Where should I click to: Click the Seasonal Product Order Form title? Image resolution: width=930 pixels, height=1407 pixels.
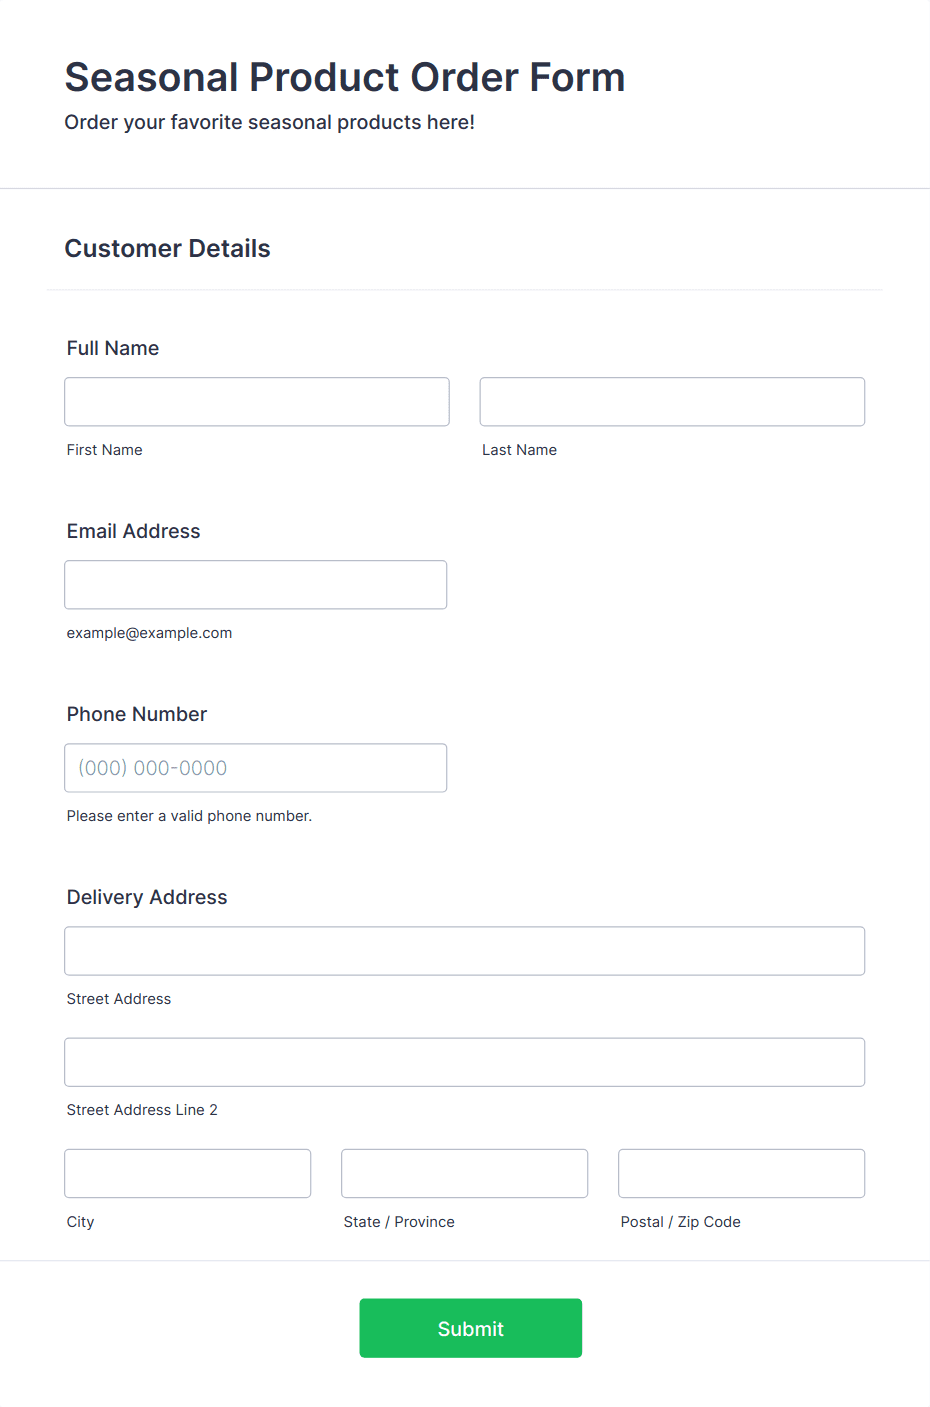point(345,77)
